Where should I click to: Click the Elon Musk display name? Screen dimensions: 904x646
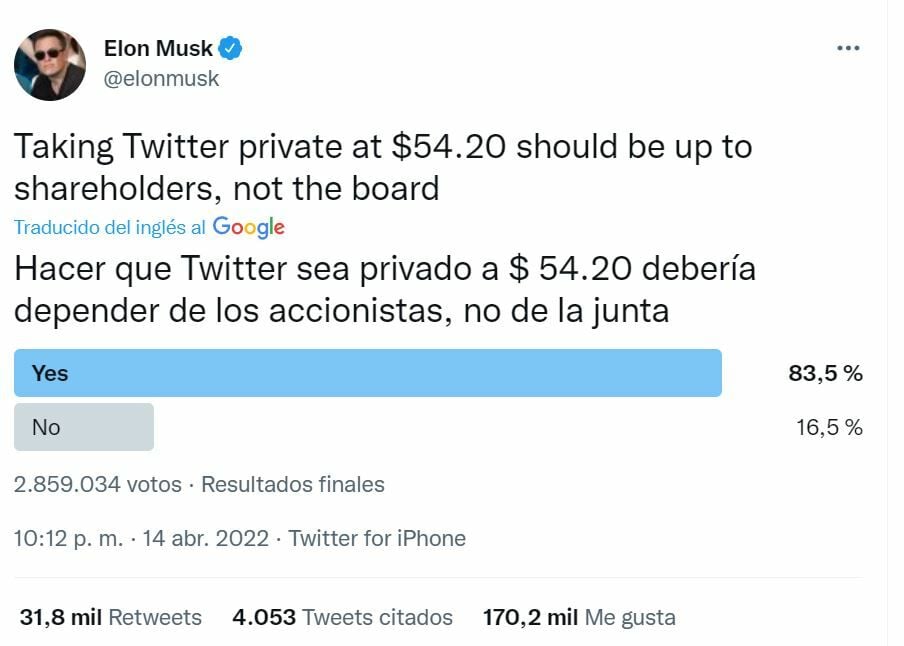158,48
